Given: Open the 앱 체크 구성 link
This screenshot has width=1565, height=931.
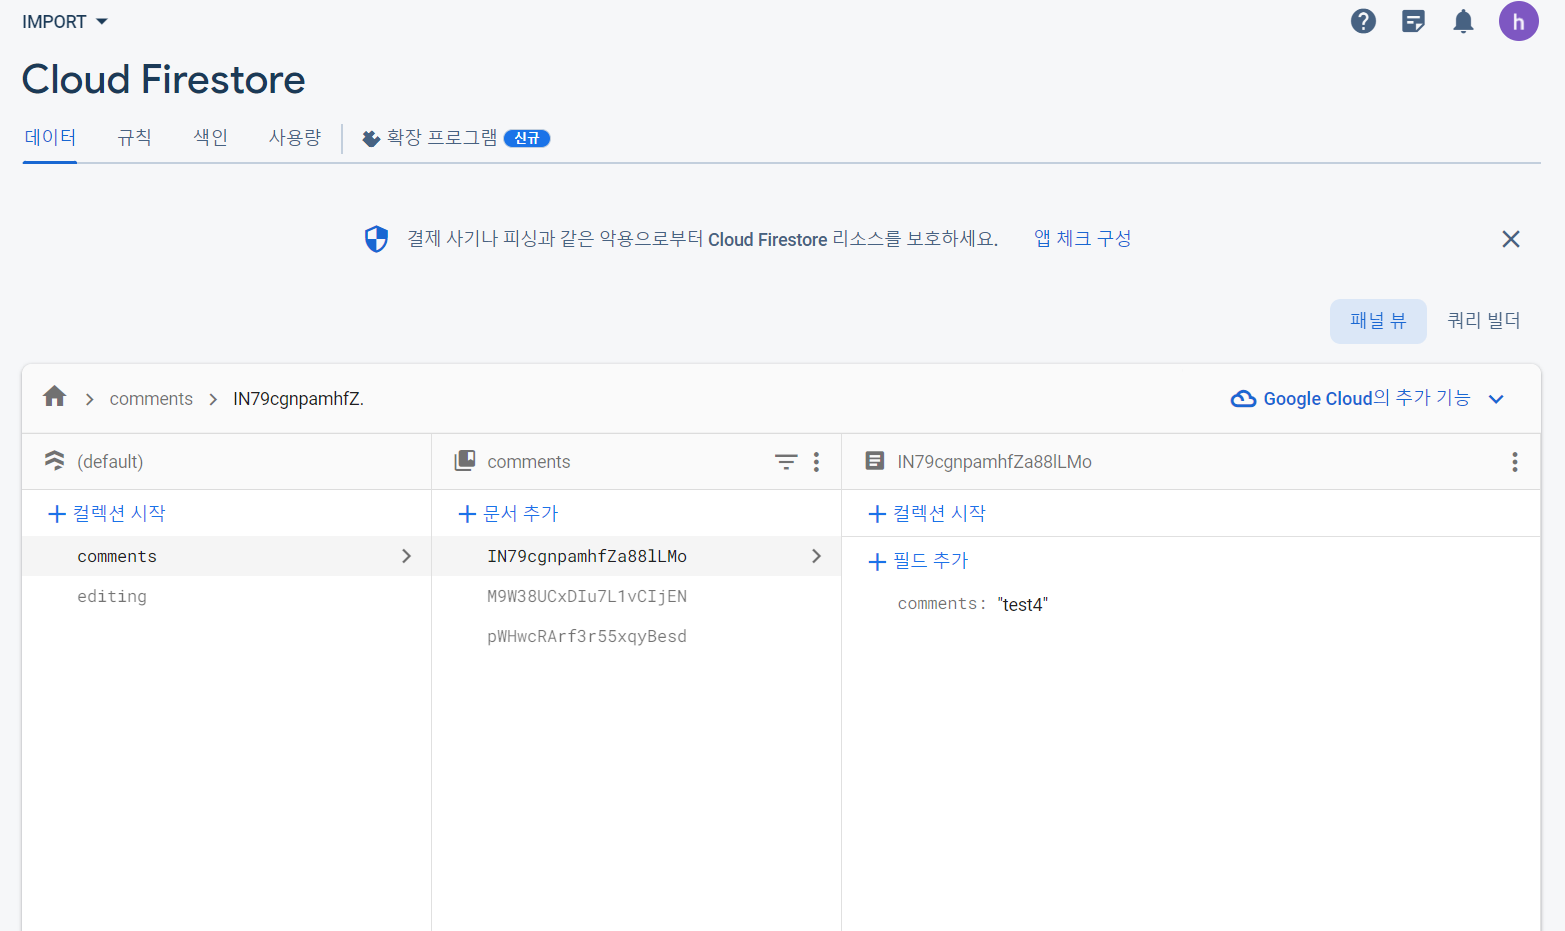Looking at the screenshot, I should (1082, 238).
